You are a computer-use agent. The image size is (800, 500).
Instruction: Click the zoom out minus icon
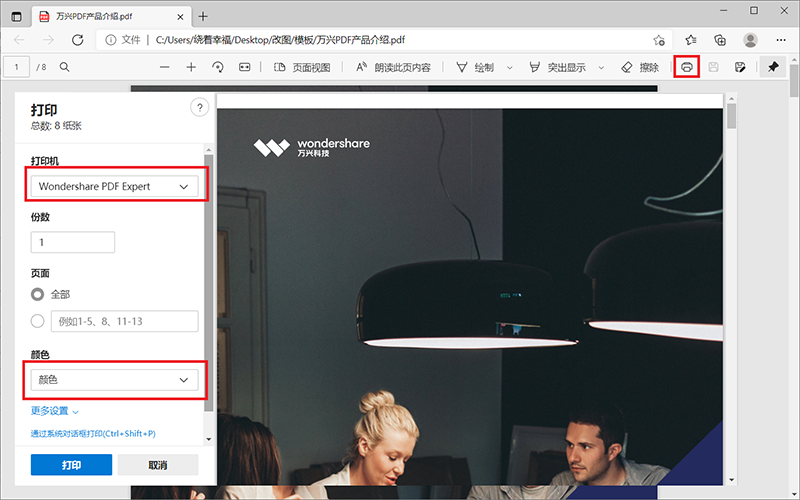tap(165, 67)
